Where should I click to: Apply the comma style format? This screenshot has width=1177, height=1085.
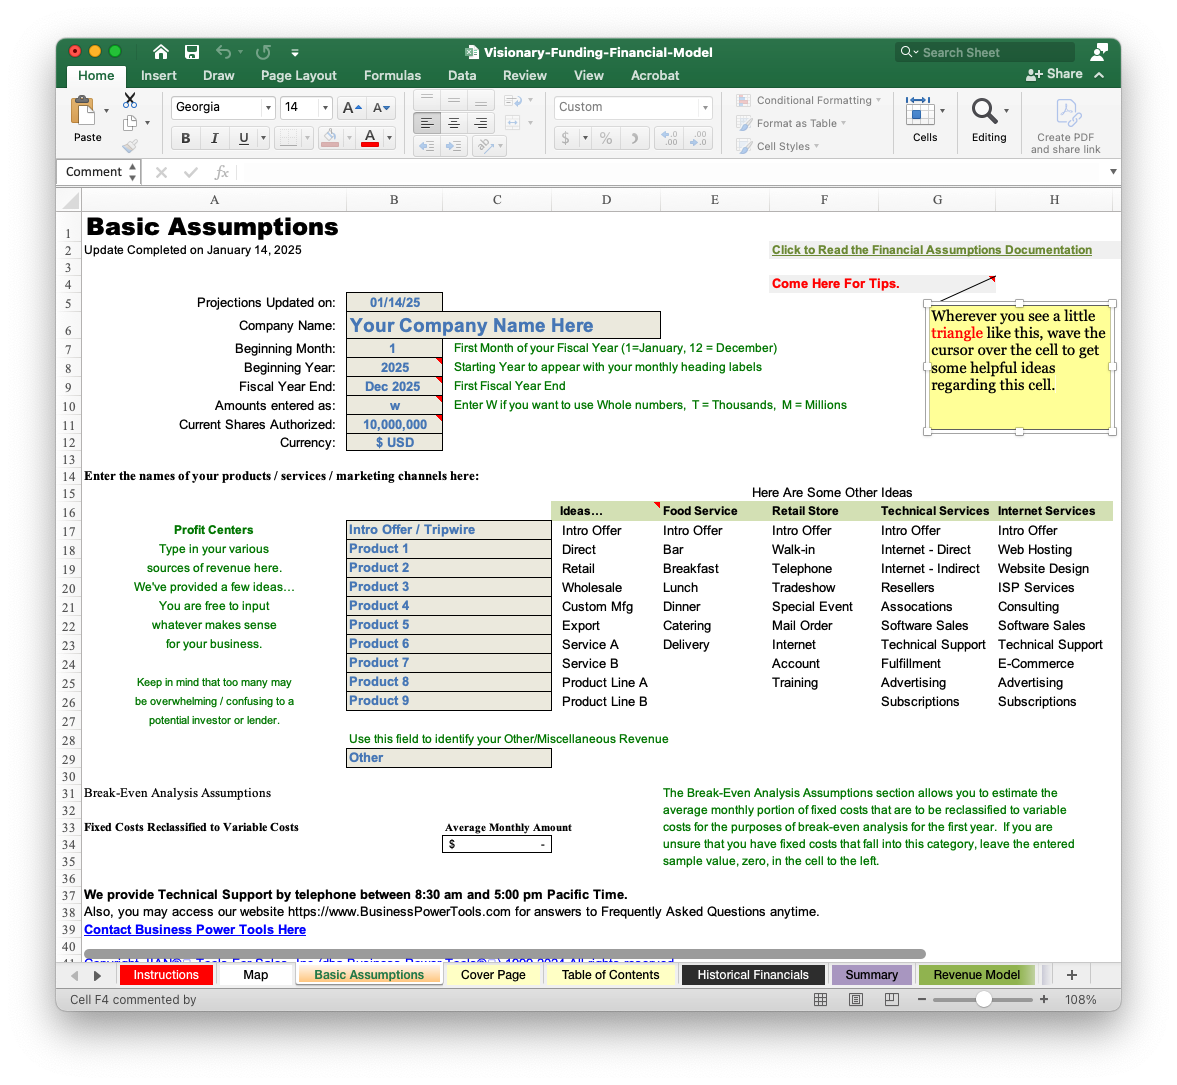pyautogui.click(x=635, y=138)
